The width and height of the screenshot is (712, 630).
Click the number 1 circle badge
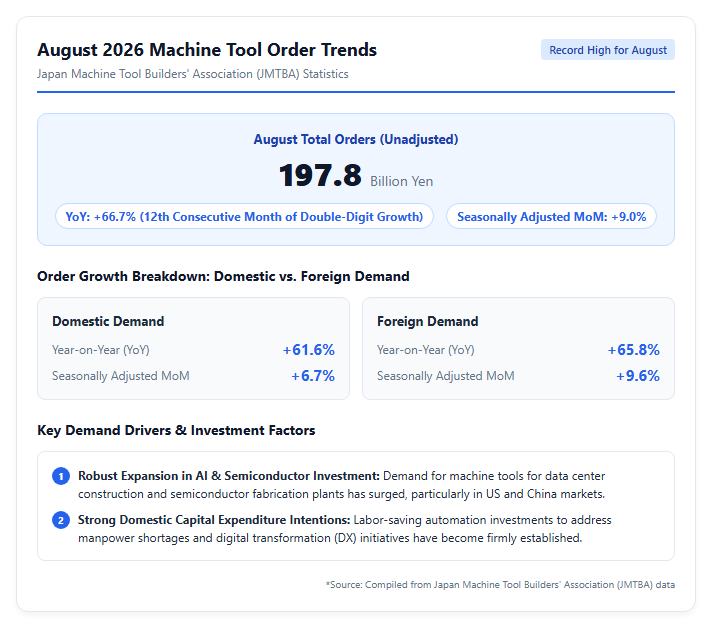pyautogui.click(x=61, y=476)
